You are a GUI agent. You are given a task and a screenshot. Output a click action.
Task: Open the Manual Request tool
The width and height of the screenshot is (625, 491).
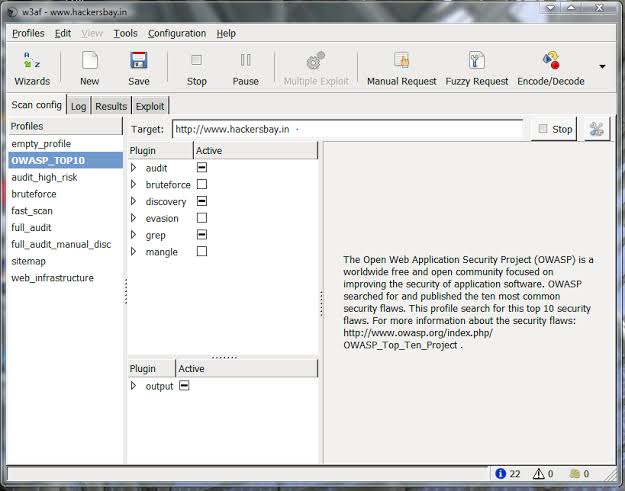tap(401, 68)
